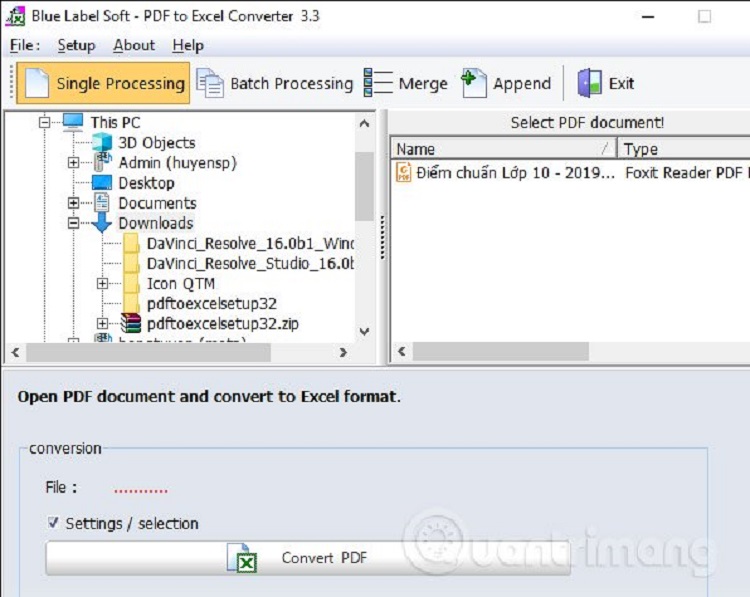Viewport: 750px width, 597px height.
Task: Select the pdftoexcelsetup32 folder
Action: point(211,303)
